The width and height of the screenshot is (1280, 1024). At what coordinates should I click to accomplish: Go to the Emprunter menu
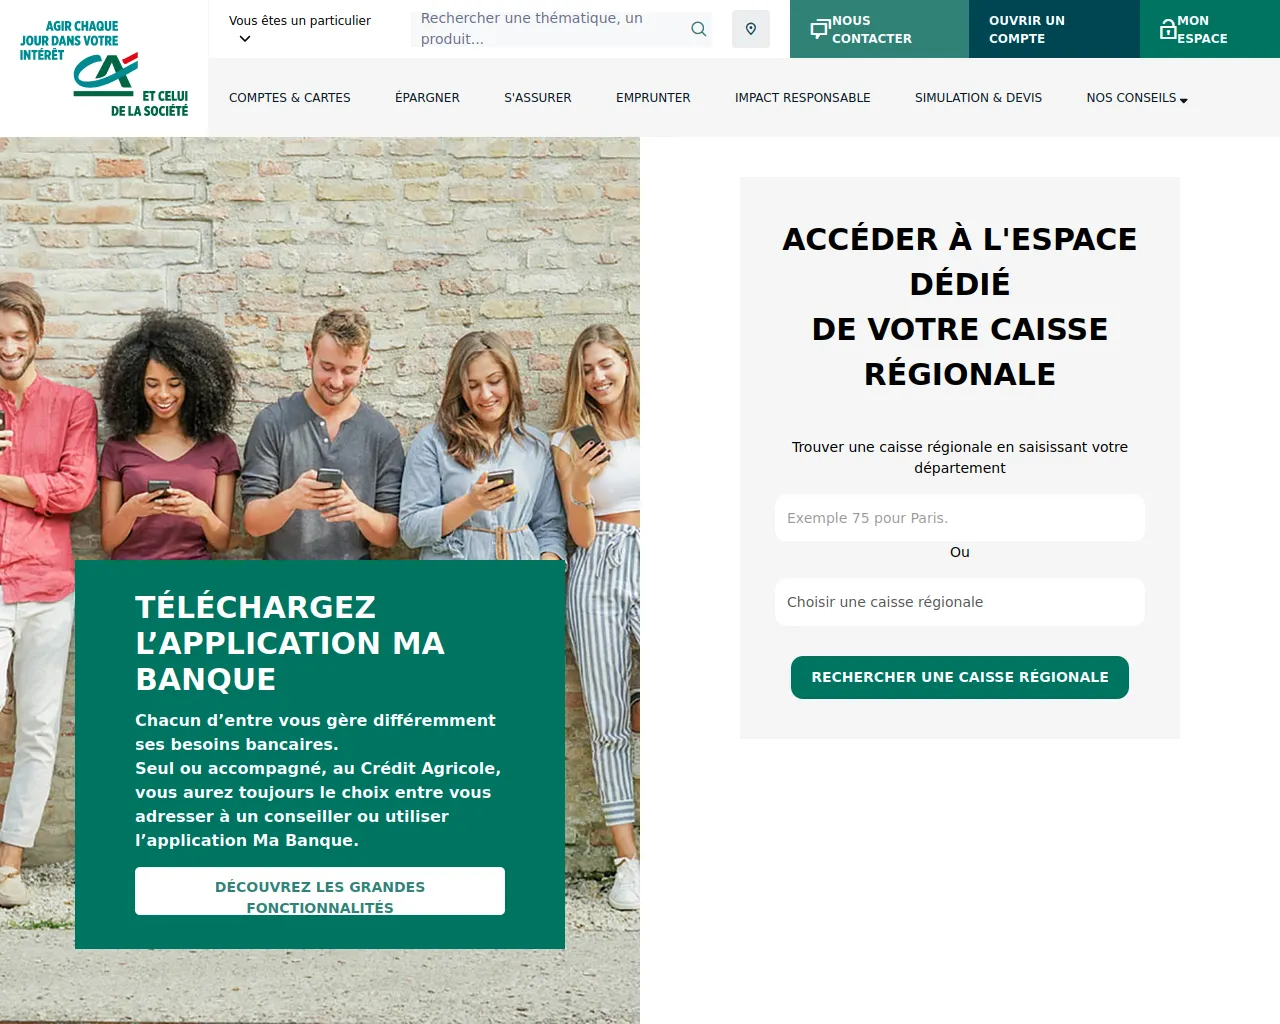(653, 98)
